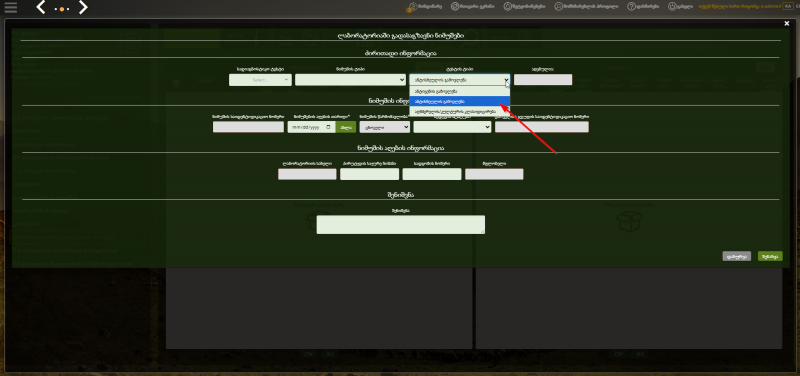Choose the last option in the open list

point(459,111)
